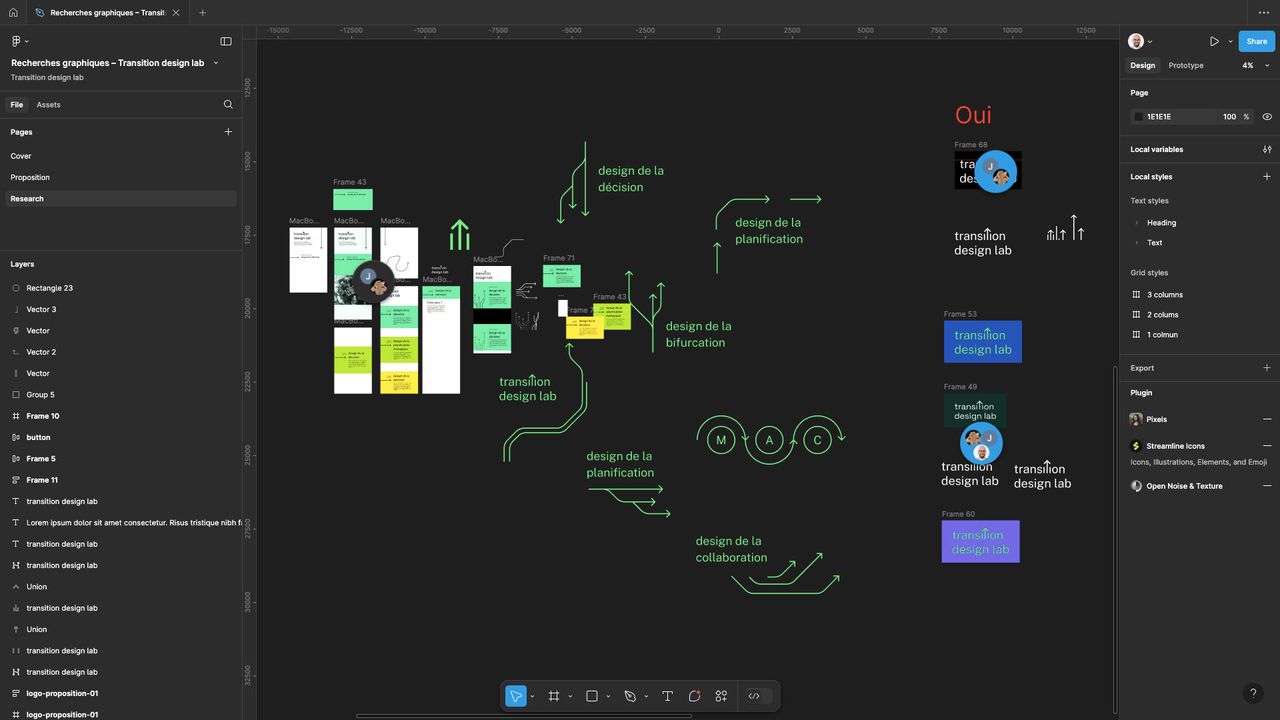The width and height of the screenshot is (1280, 720).
Task: Add a new page
Action: (228, 132)
